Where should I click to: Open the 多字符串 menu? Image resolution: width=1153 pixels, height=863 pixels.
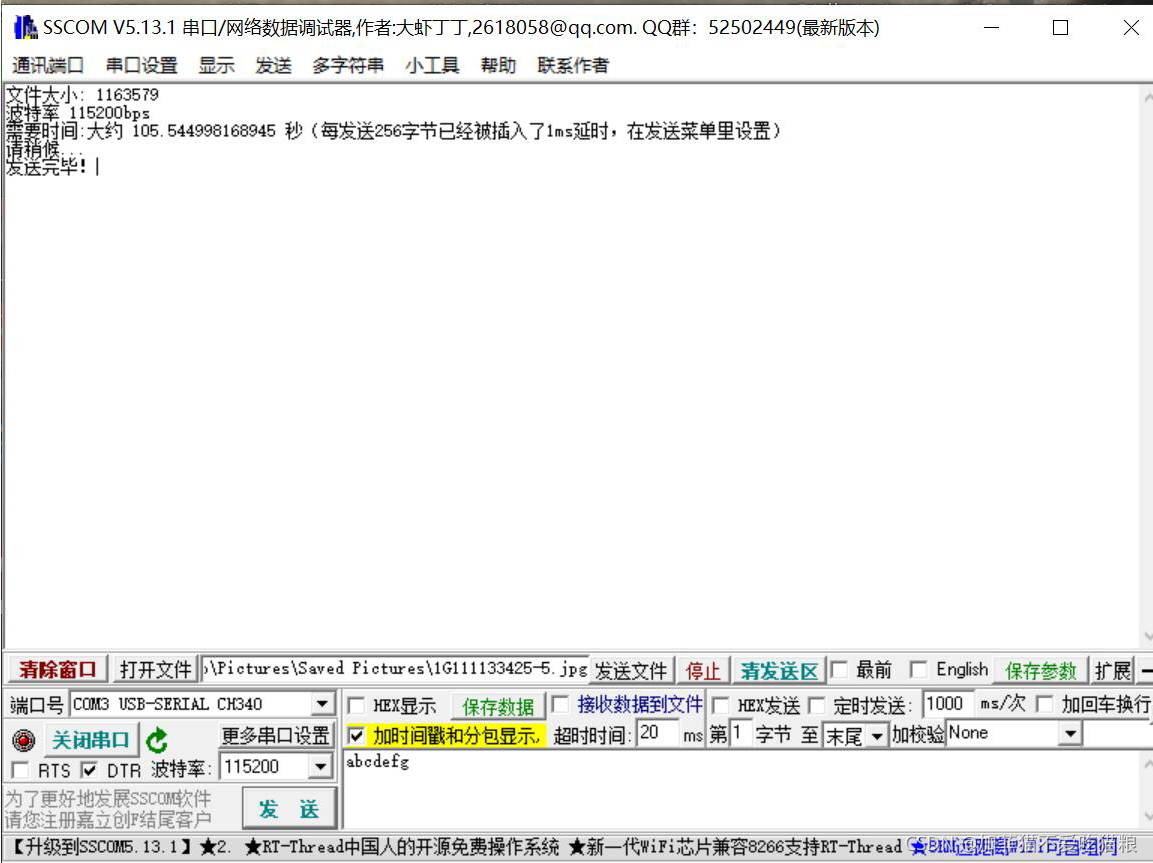point(348,65)
